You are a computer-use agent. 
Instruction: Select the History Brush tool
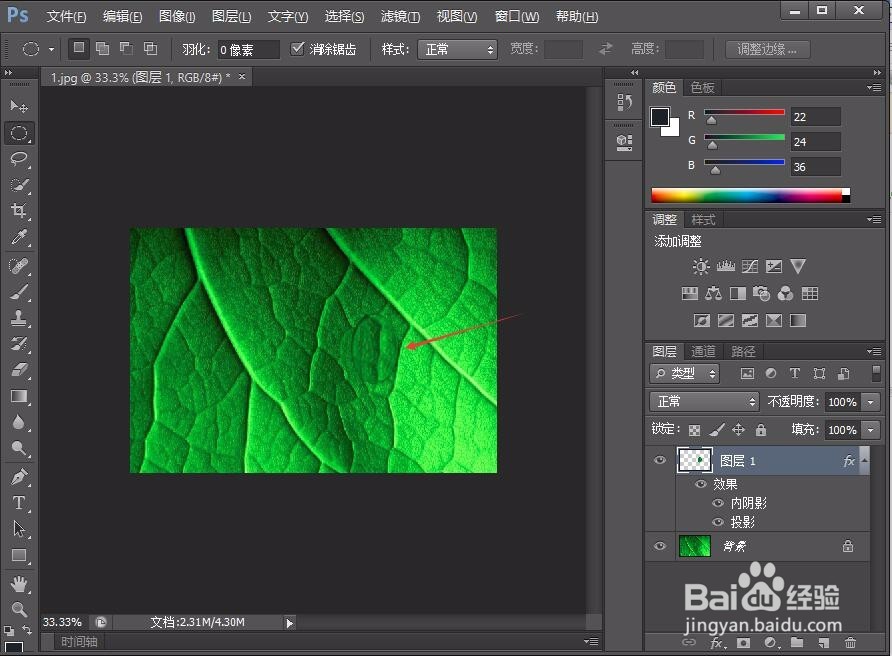[19, 344]
